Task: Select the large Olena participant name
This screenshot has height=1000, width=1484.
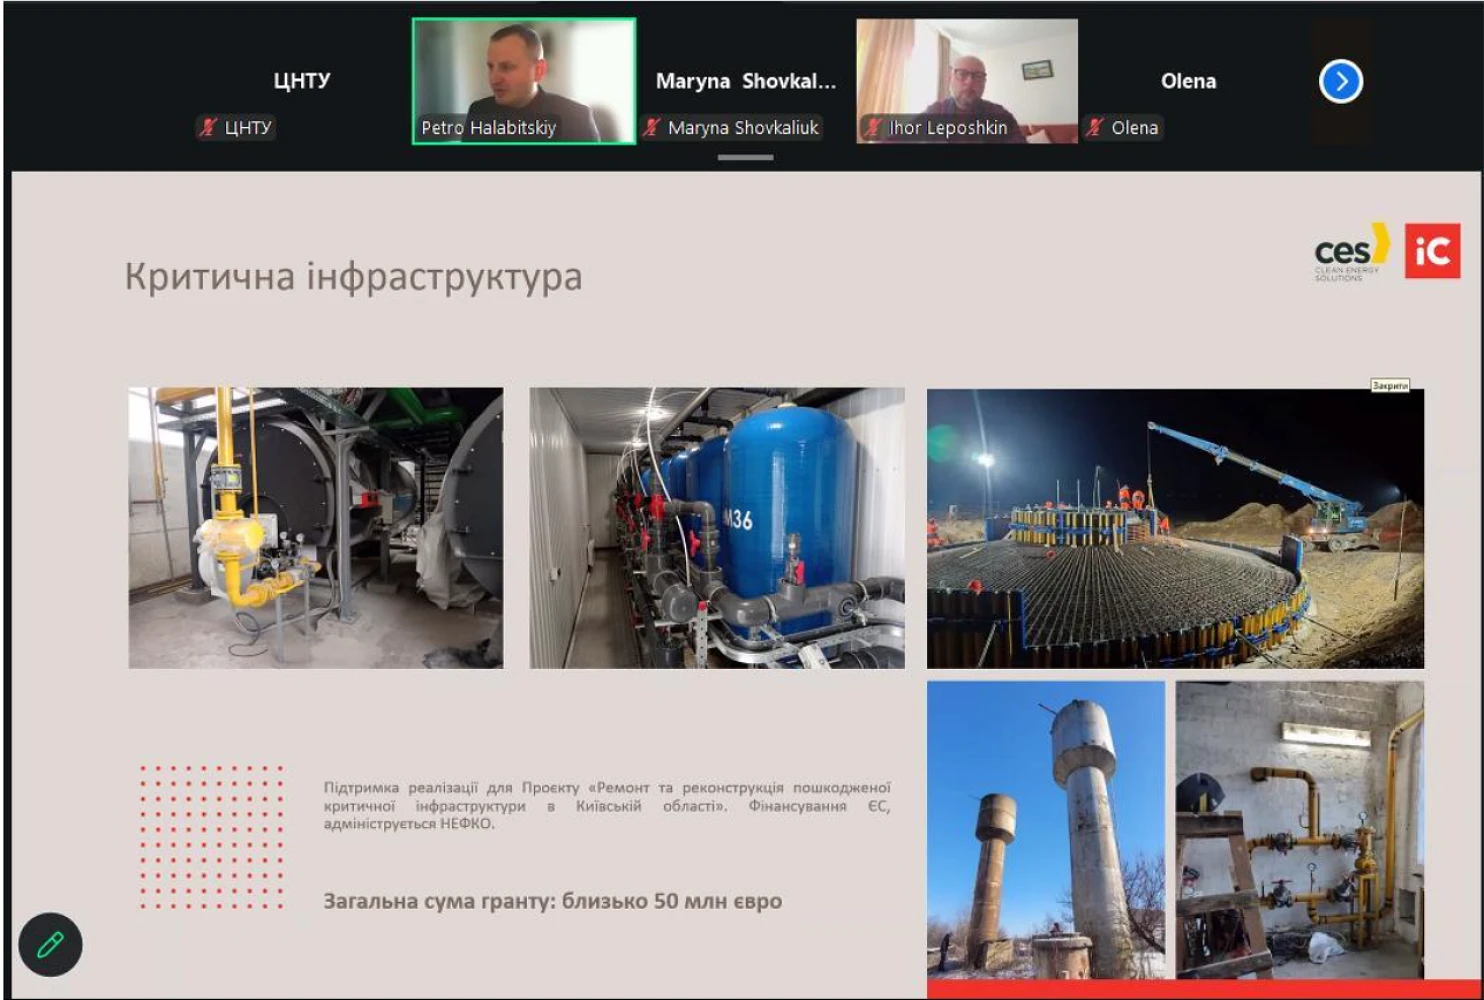Action: pos(1188,81)
